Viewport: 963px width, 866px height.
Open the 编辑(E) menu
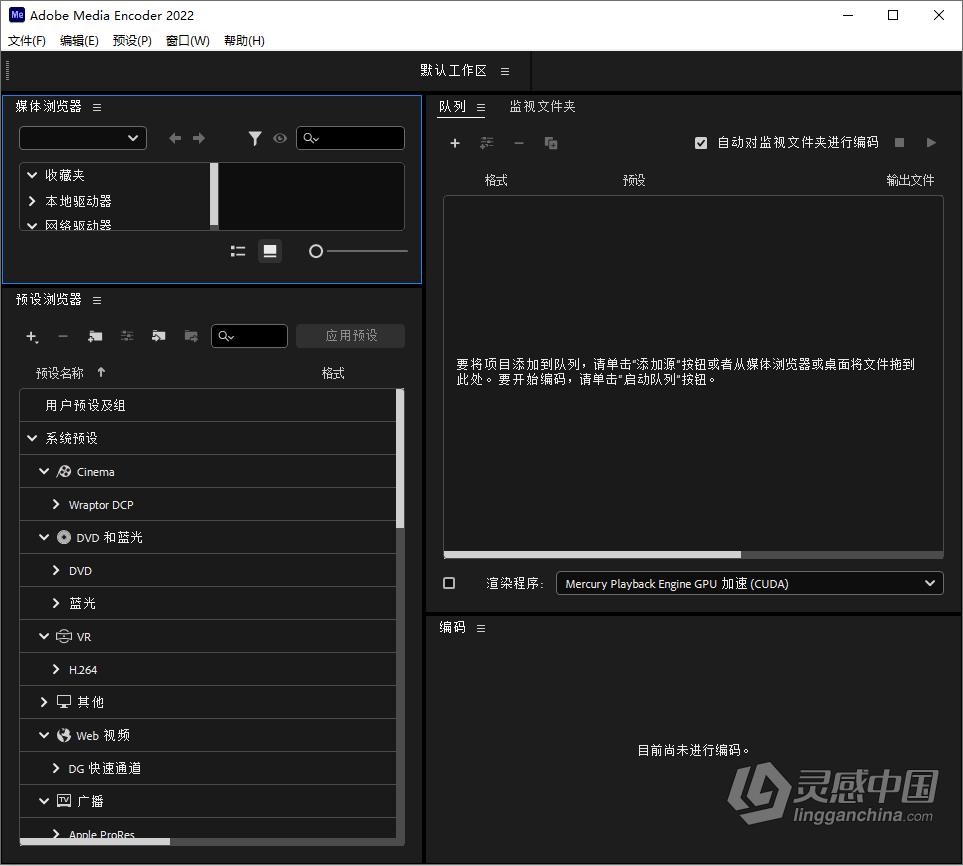79,41
